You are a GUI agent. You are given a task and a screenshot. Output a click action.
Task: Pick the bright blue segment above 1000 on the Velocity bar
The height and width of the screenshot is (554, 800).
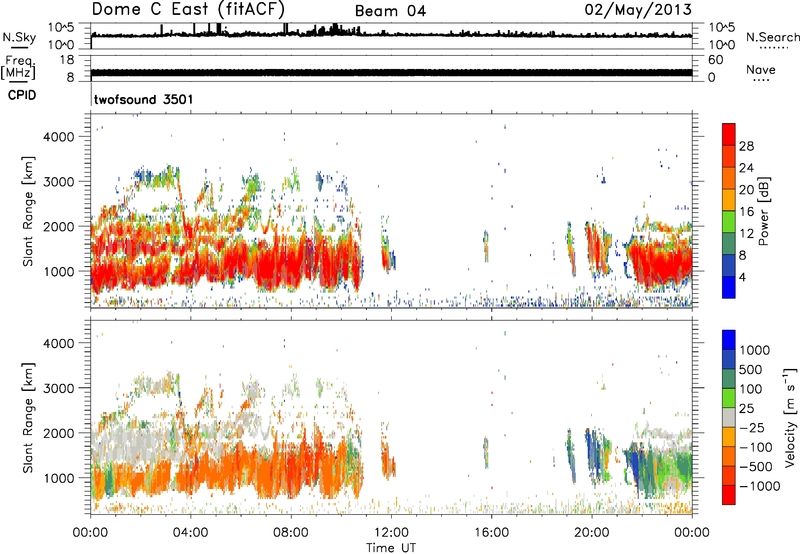pyautogui.click(x=729, y=340)
